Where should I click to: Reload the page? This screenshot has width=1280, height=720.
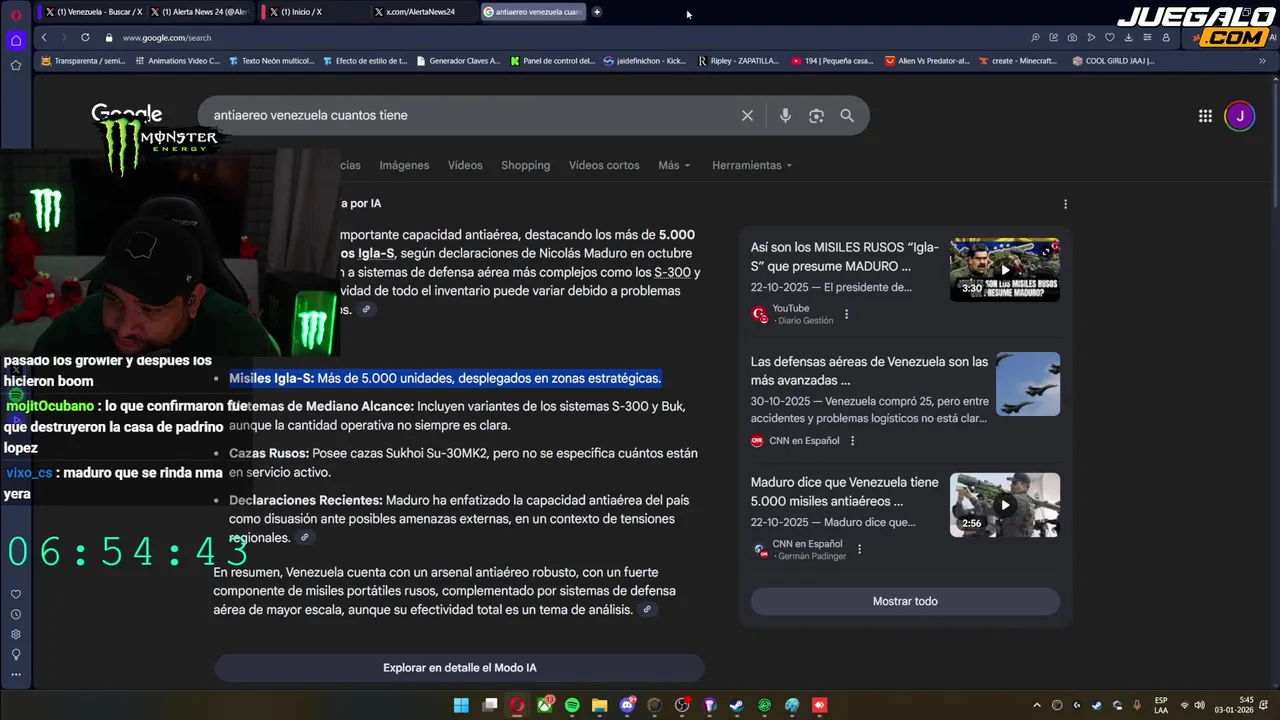pos(84,37)
